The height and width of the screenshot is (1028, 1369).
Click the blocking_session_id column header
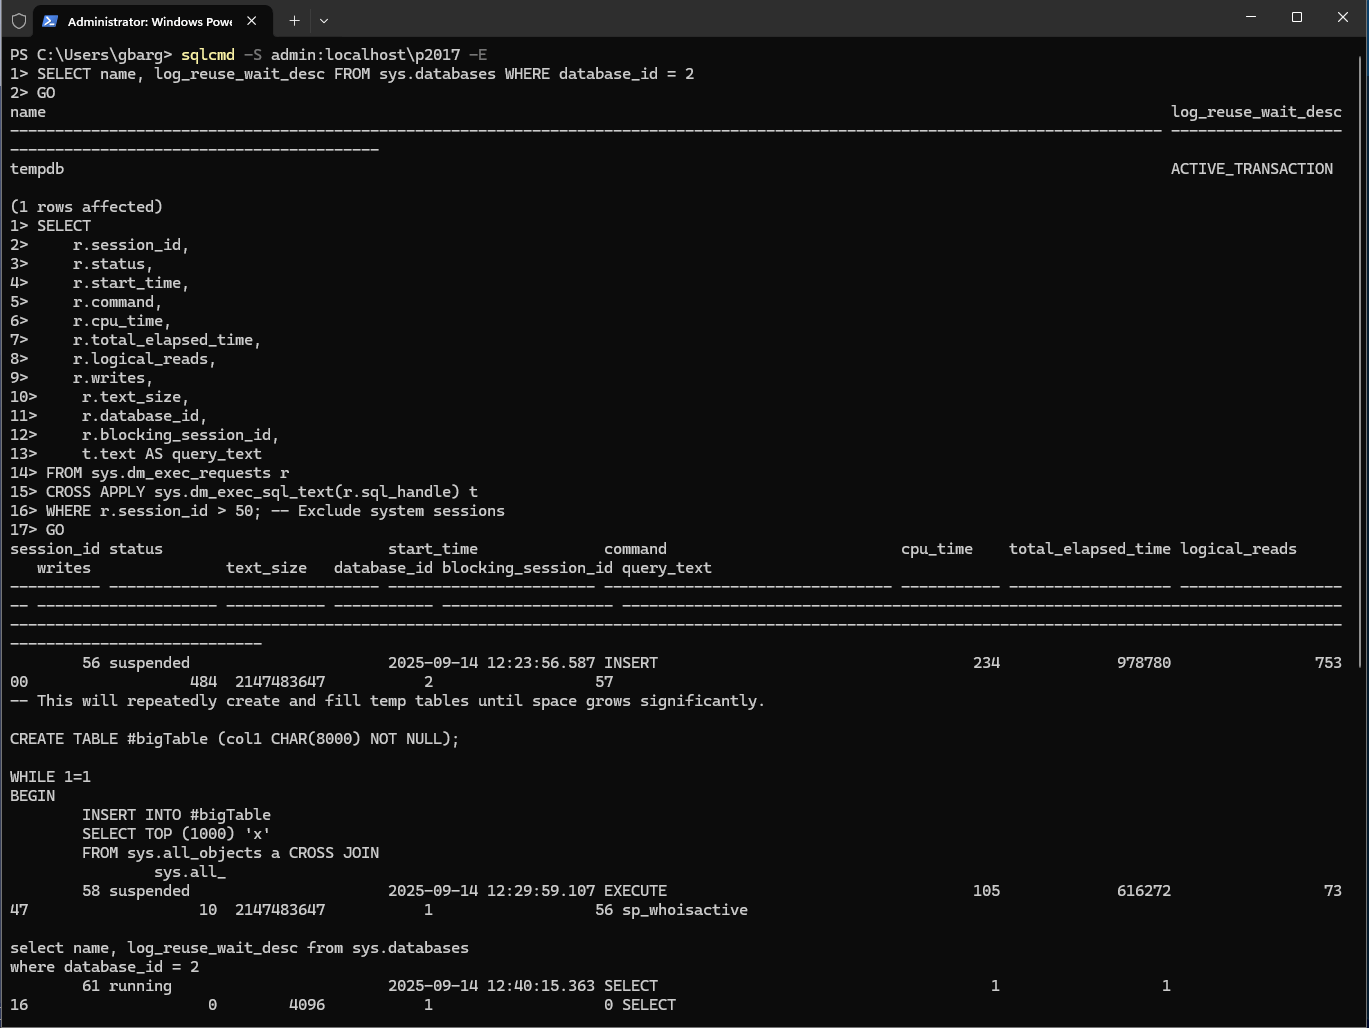527,568
